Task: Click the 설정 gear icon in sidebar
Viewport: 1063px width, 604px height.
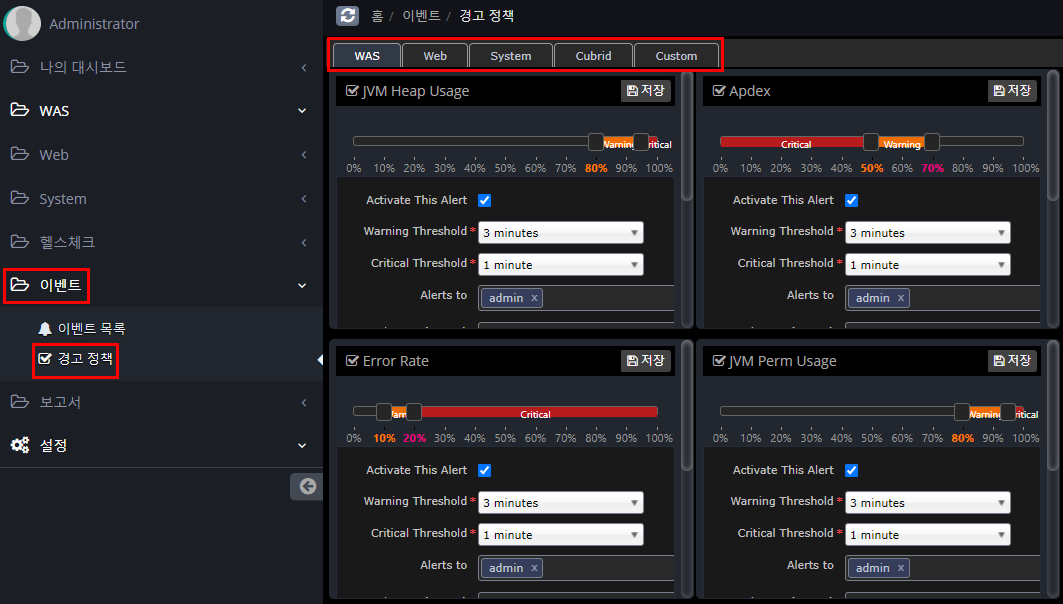Action: 19,445
